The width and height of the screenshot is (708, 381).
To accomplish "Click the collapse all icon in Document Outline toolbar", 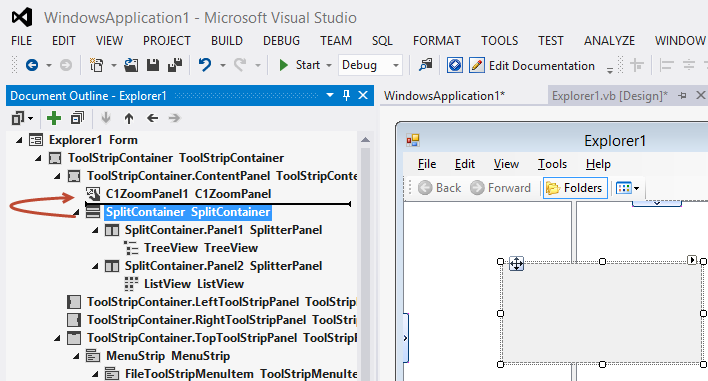I will point(77,118).
